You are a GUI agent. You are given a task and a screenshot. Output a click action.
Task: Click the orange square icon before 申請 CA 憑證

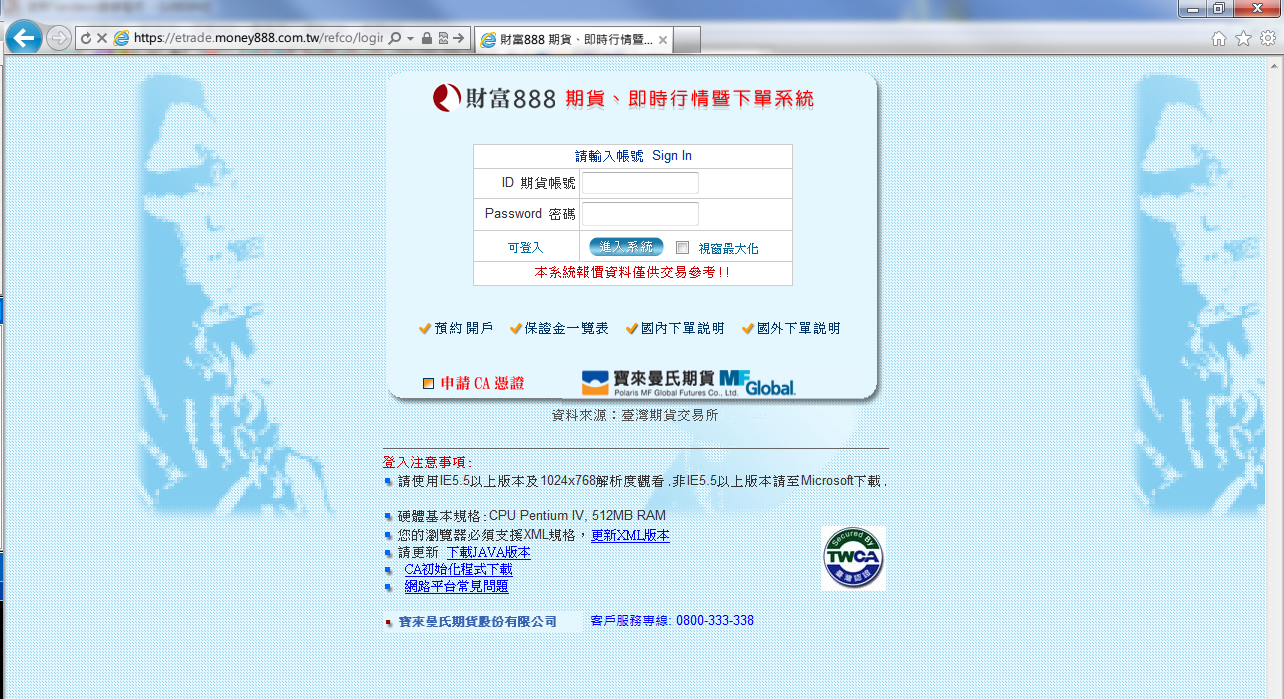point(429,383)
